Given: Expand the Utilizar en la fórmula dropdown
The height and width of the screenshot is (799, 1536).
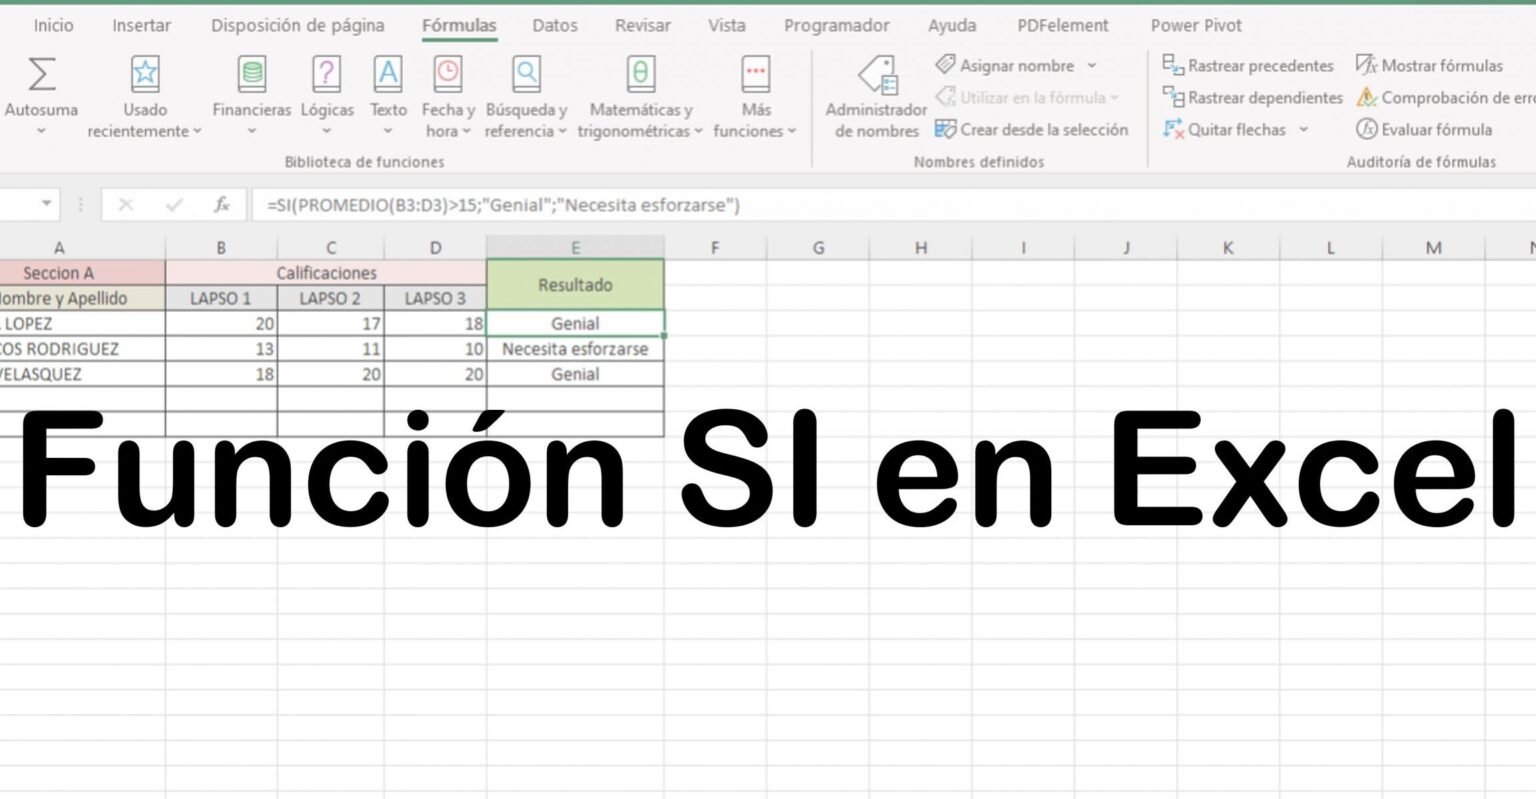Looking at the screenshot, I should [1114, 98].
